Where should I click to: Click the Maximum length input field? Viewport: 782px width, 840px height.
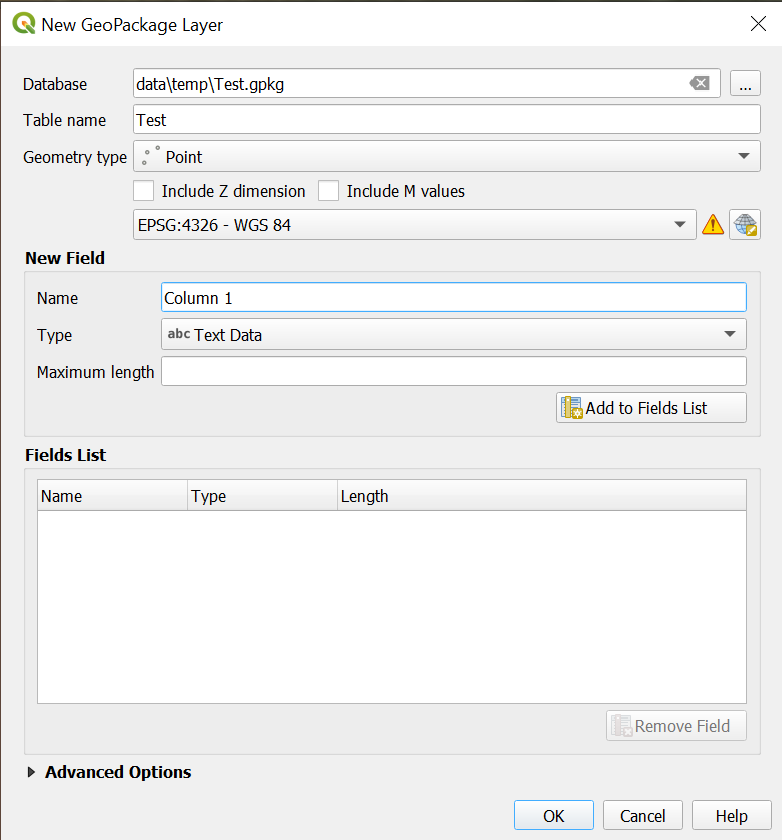pos(453,372)
